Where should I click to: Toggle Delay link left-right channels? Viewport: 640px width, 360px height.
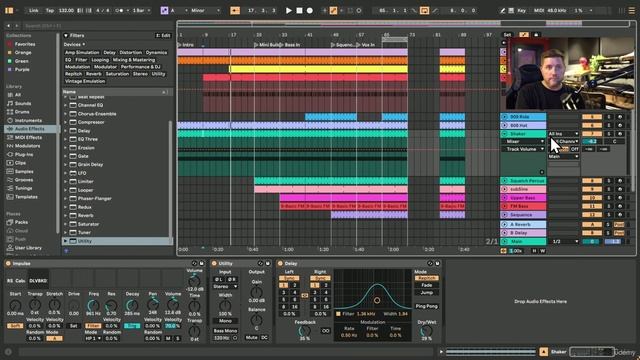pyautogui.click(x=304, y=295)
